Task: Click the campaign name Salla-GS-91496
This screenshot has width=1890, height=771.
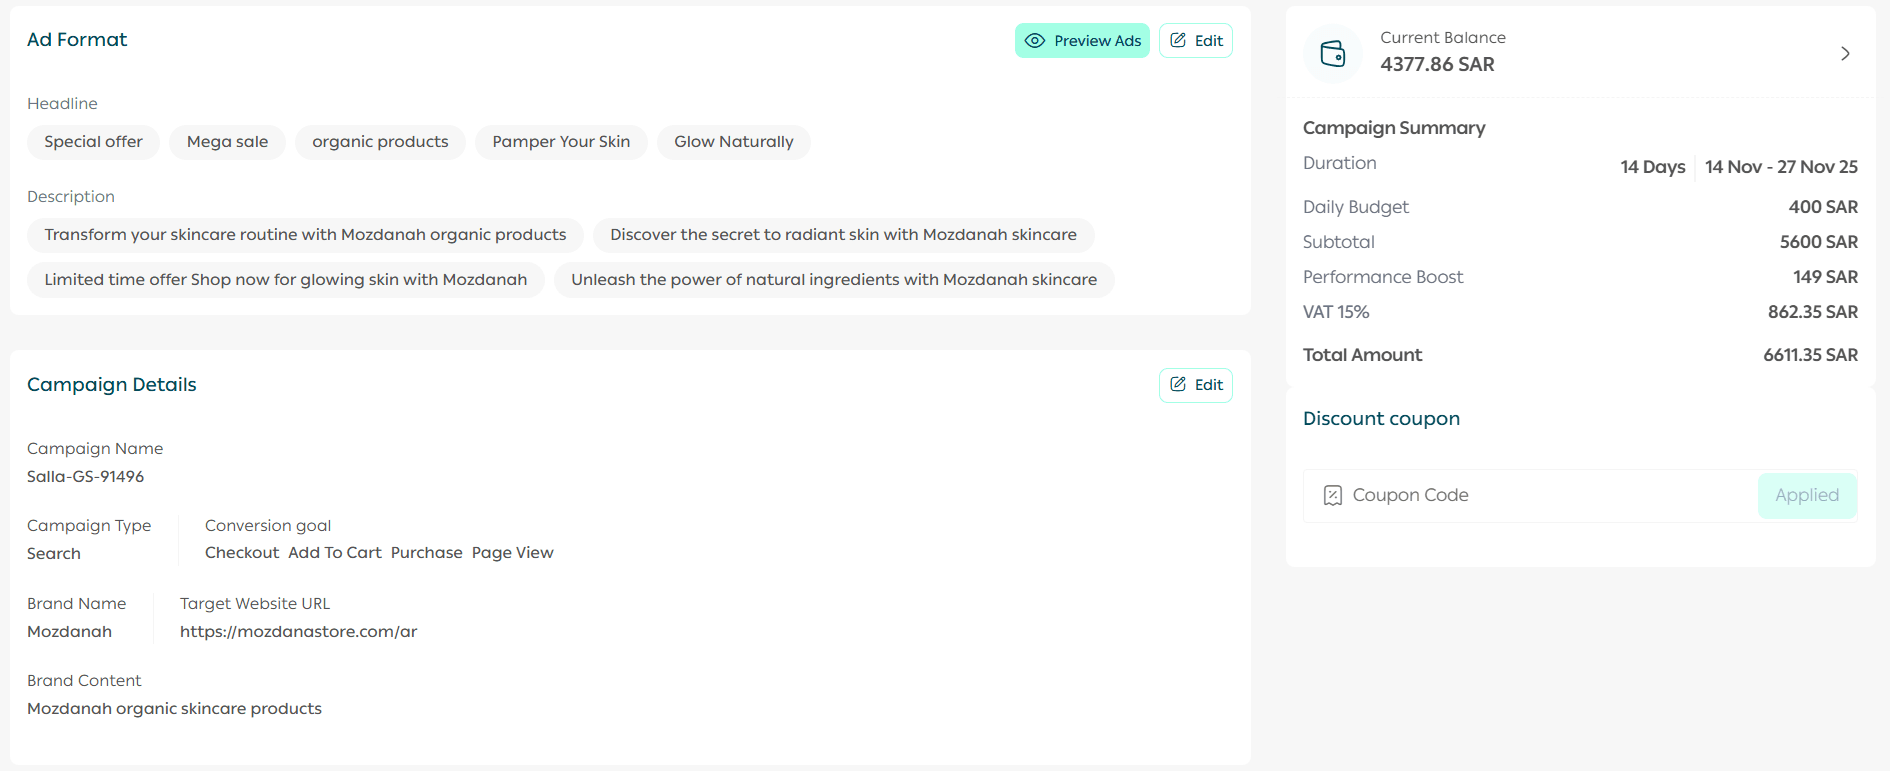Action: (85, 477)
